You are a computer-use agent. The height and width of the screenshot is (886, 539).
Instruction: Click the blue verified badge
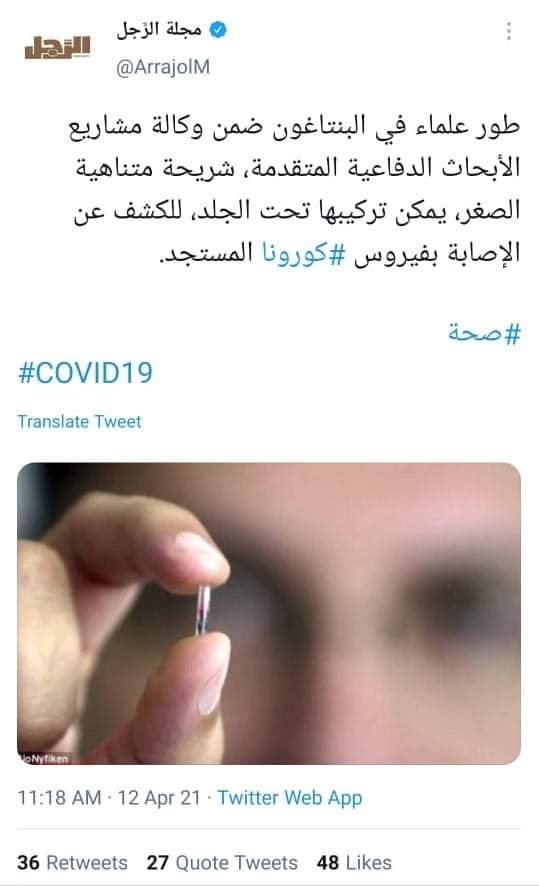coord(218,30)
